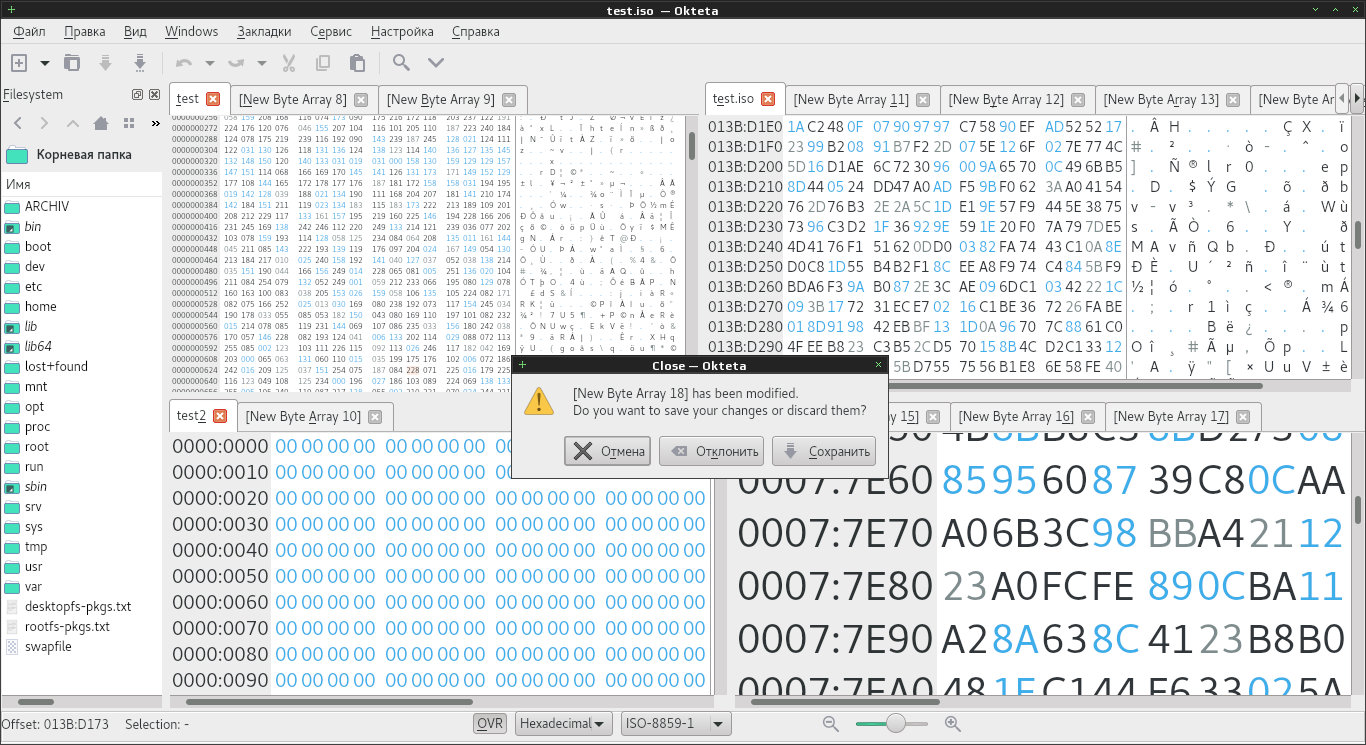This screenshot has width=1366, height=745.
Task: Click the Paste clipboard icon
Action: [357, 63]
